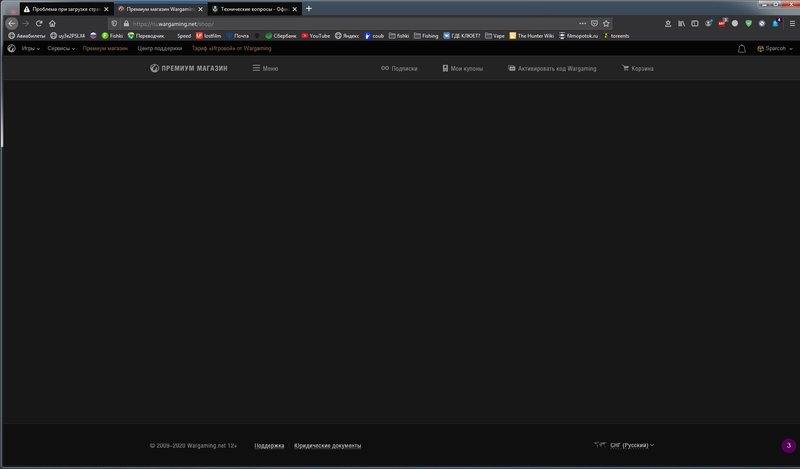Open the СНГ (Русский) region selector
800x469 pixels.
click(624, 445)
